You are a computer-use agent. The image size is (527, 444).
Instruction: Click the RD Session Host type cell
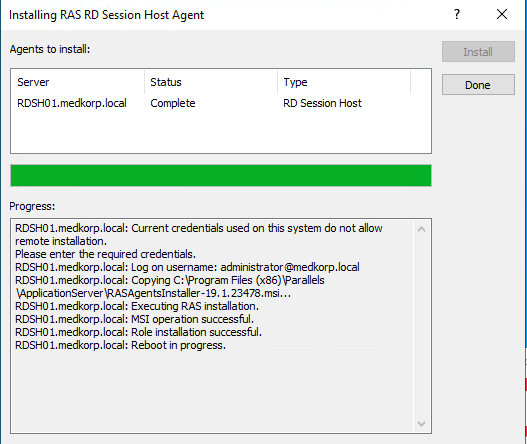[x=322, y=103]
